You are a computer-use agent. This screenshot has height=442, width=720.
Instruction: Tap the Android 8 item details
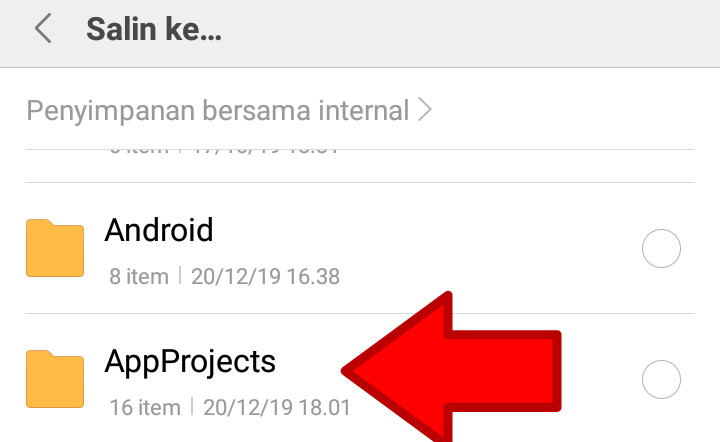pos(139,277)
